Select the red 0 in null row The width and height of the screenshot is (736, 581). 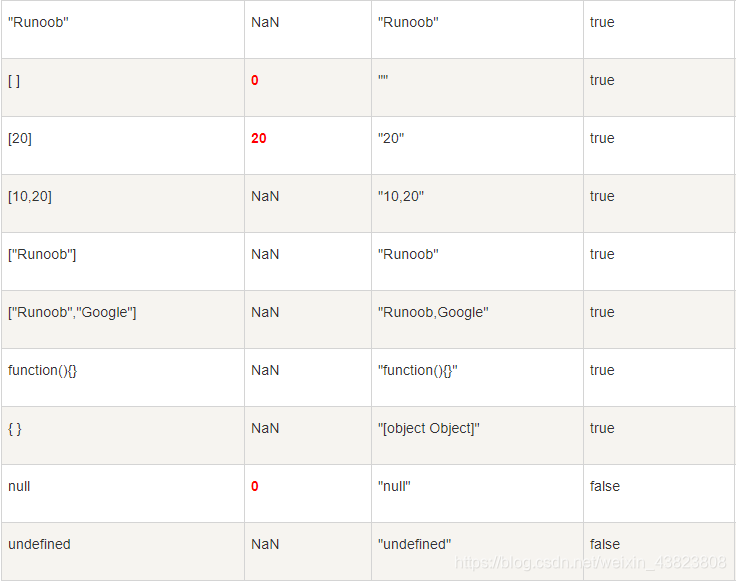coord(255,486)
